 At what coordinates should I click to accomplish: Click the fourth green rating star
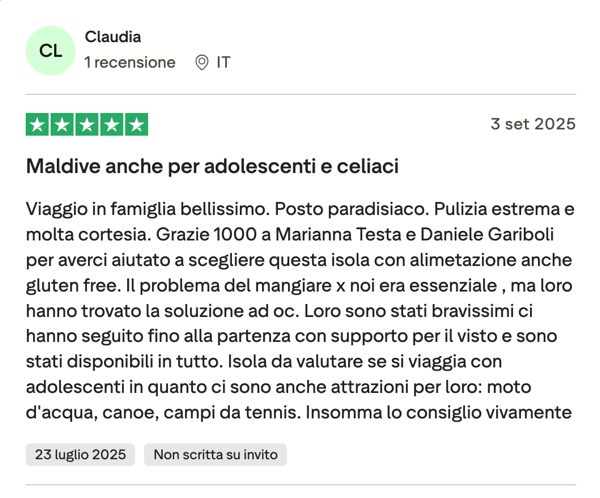(x=111, y=125)
